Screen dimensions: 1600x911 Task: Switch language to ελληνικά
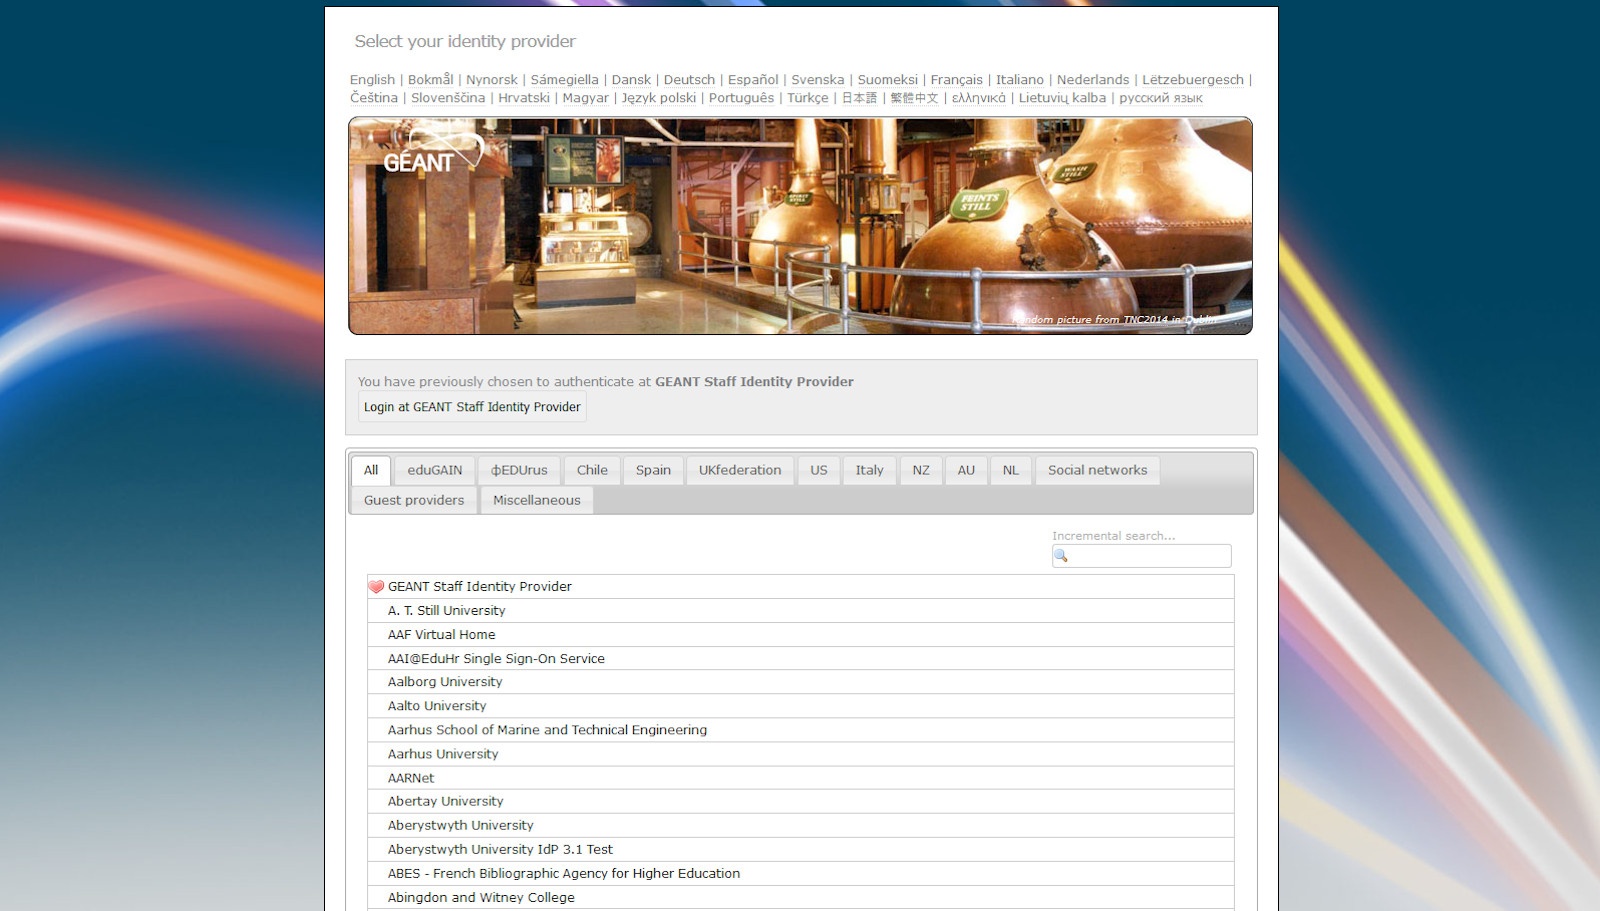pos(979,98)
